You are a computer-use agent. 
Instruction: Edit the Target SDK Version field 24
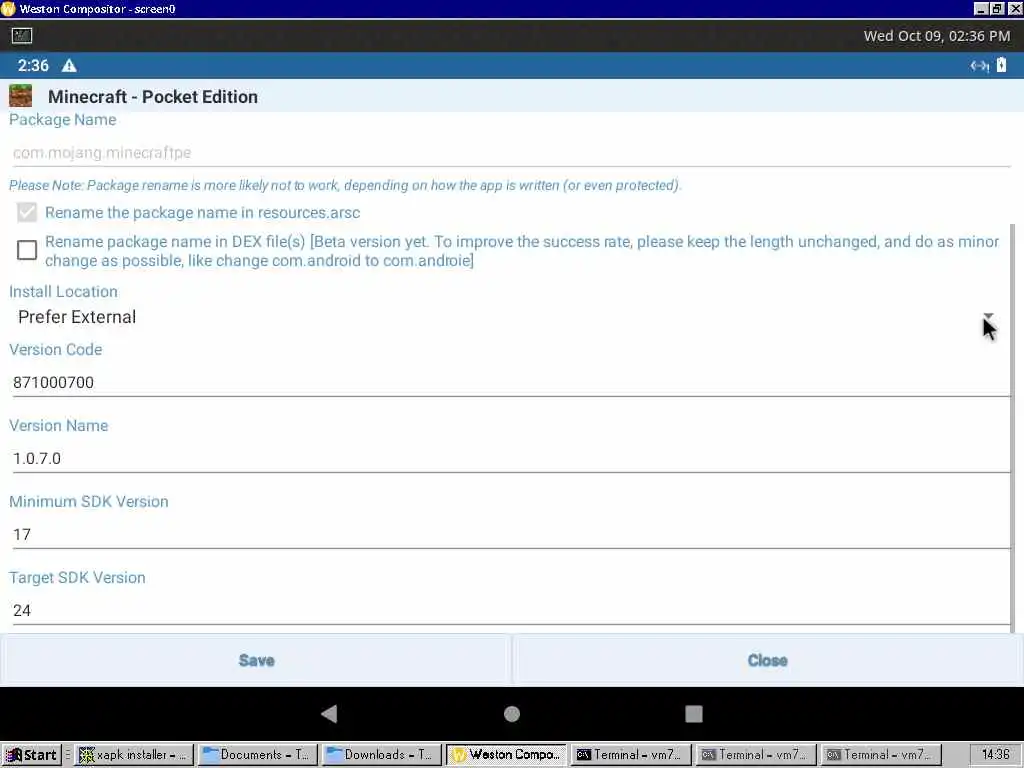pos(510,610)
